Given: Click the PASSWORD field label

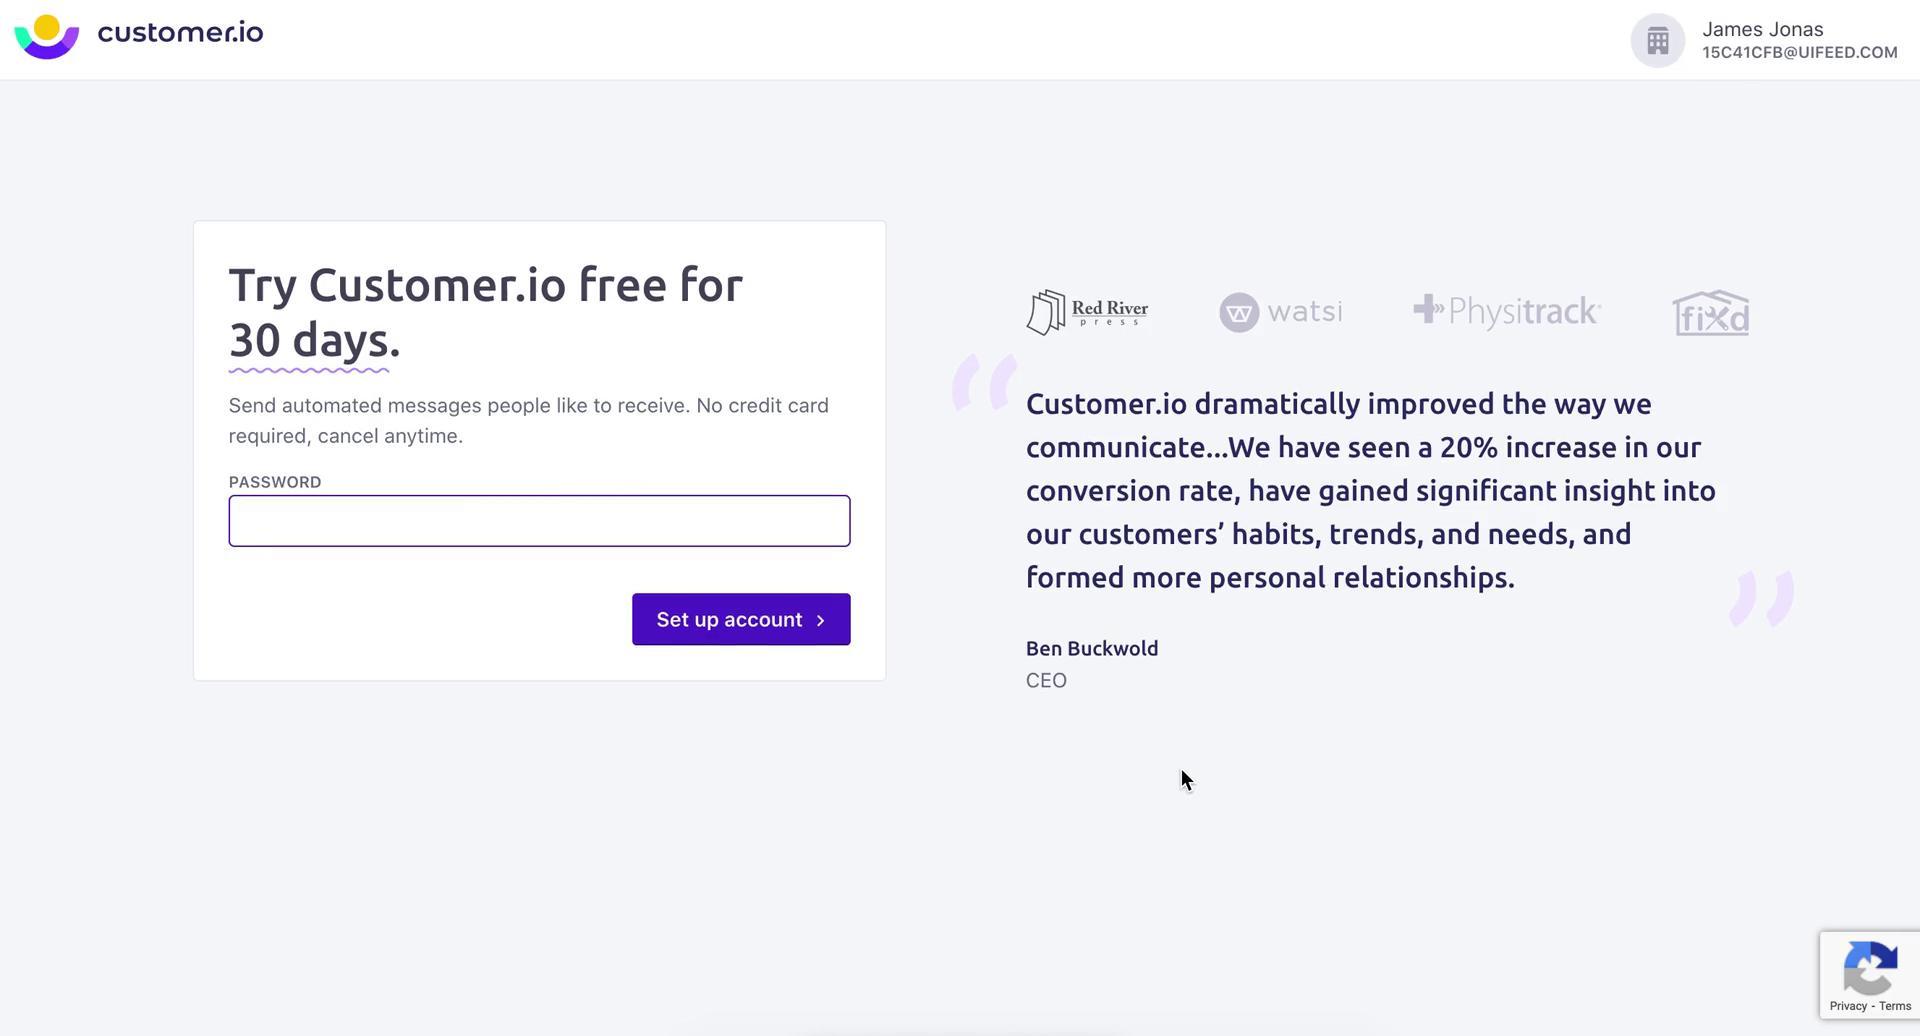Looking at the screenshot, I should (x=274, y=481).
